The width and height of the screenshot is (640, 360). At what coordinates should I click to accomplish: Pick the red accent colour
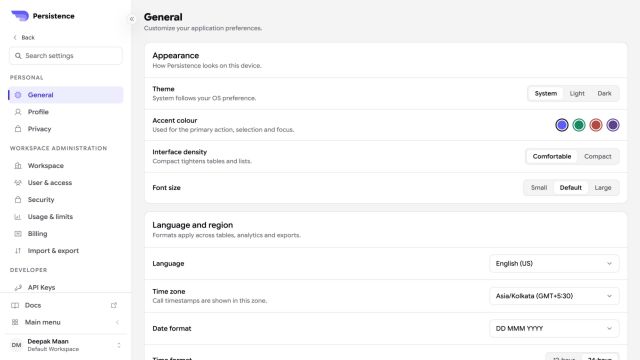click(596, 125)
